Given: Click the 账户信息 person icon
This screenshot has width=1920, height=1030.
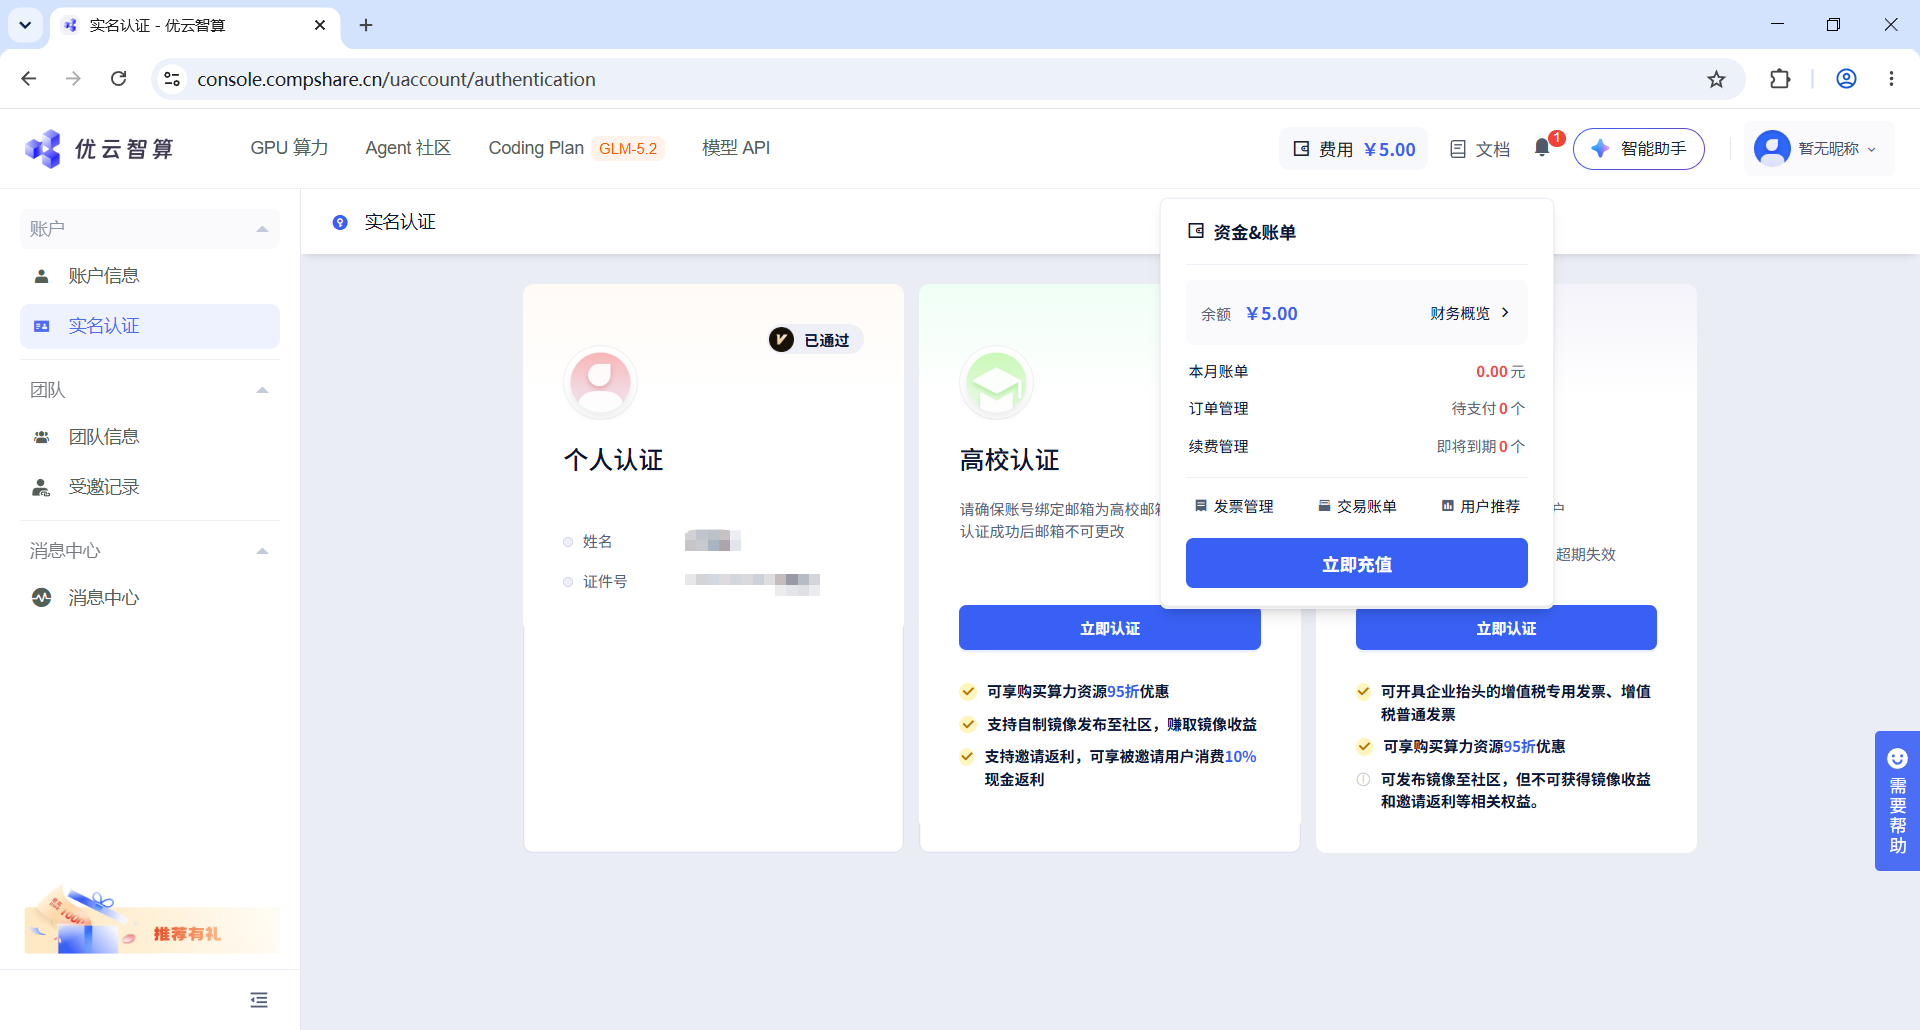Looking at the screenshot, I should (x=41, y=276).
